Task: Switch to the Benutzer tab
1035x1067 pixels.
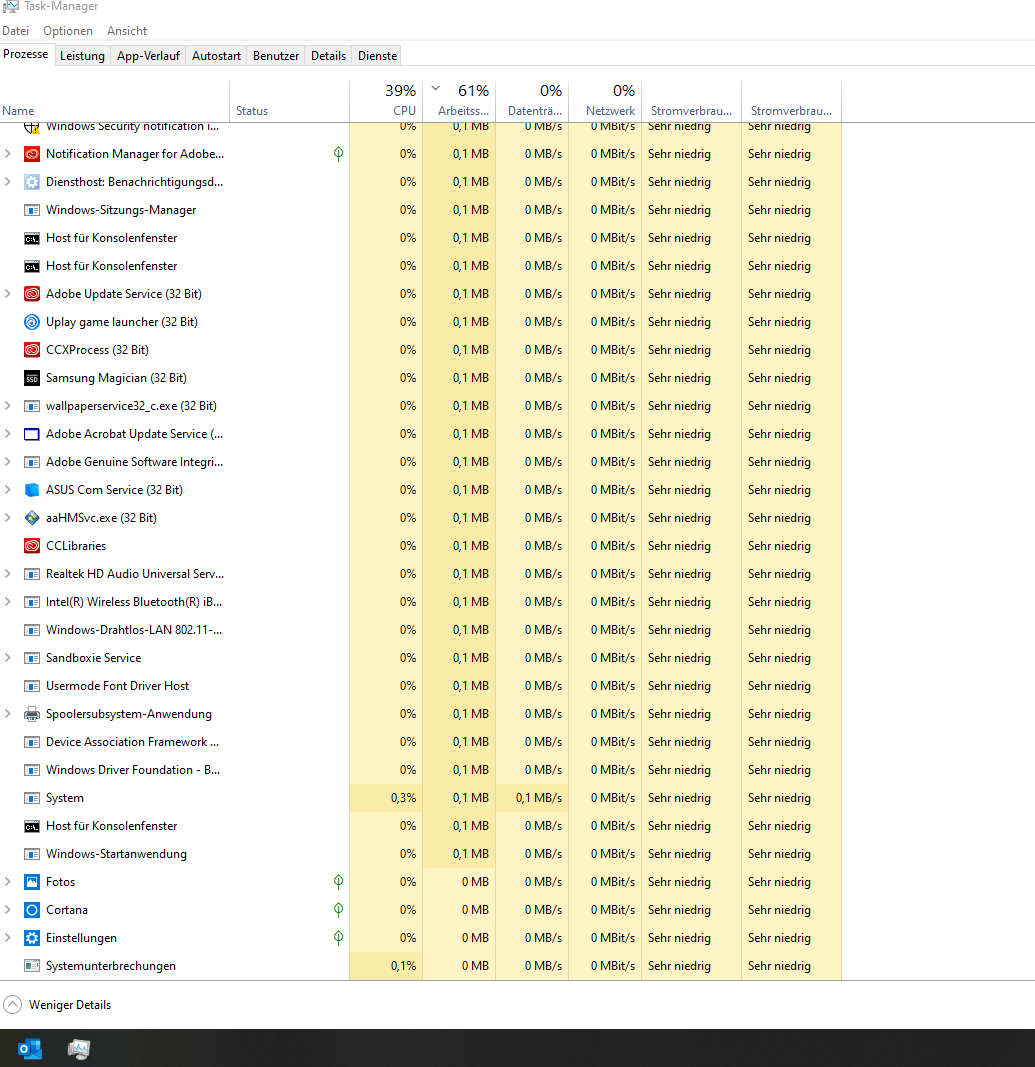Action: click(276, 56)
